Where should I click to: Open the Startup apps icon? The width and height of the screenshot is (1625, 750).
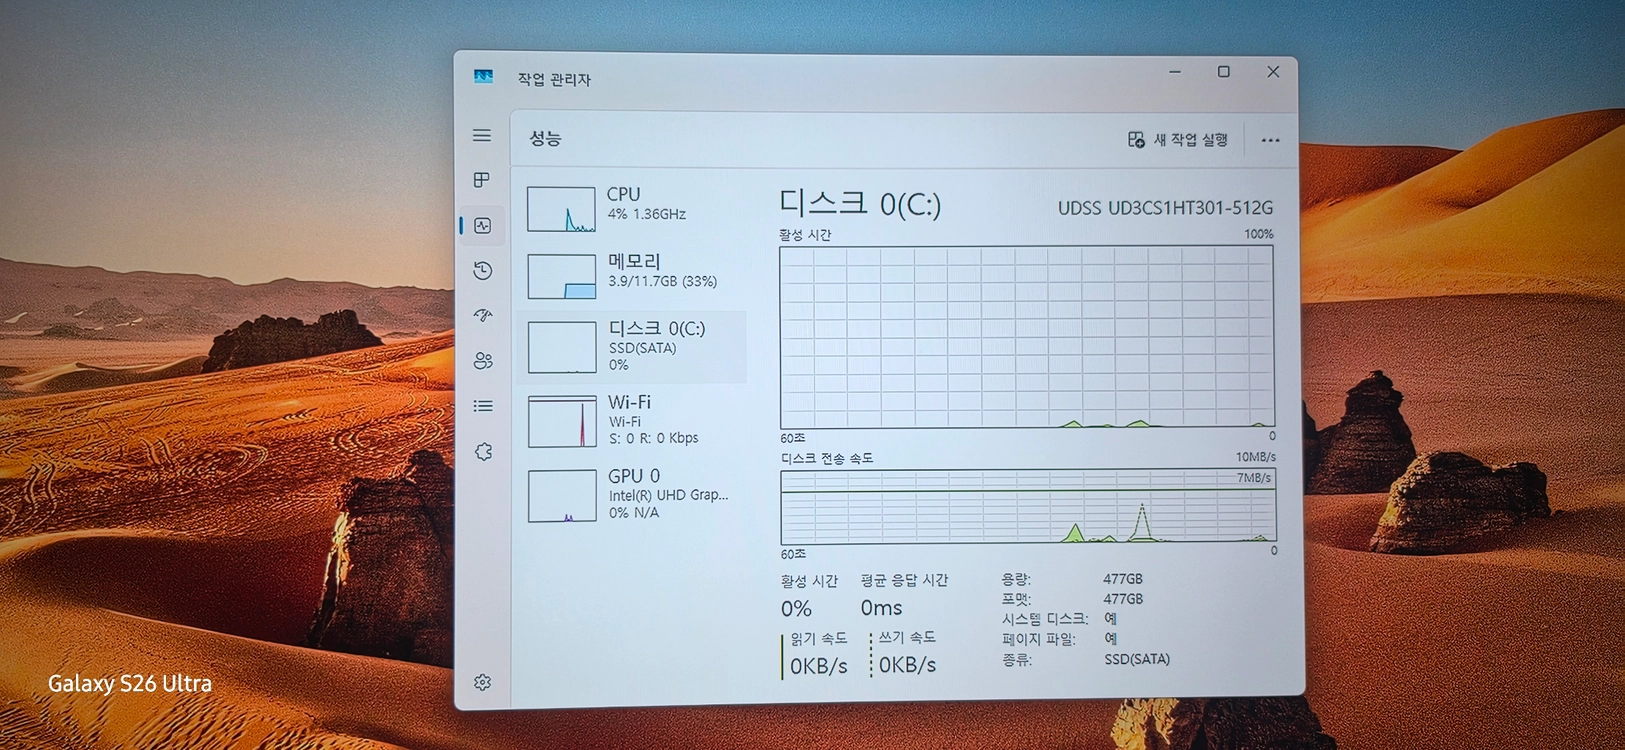click(x=483, y=315)
